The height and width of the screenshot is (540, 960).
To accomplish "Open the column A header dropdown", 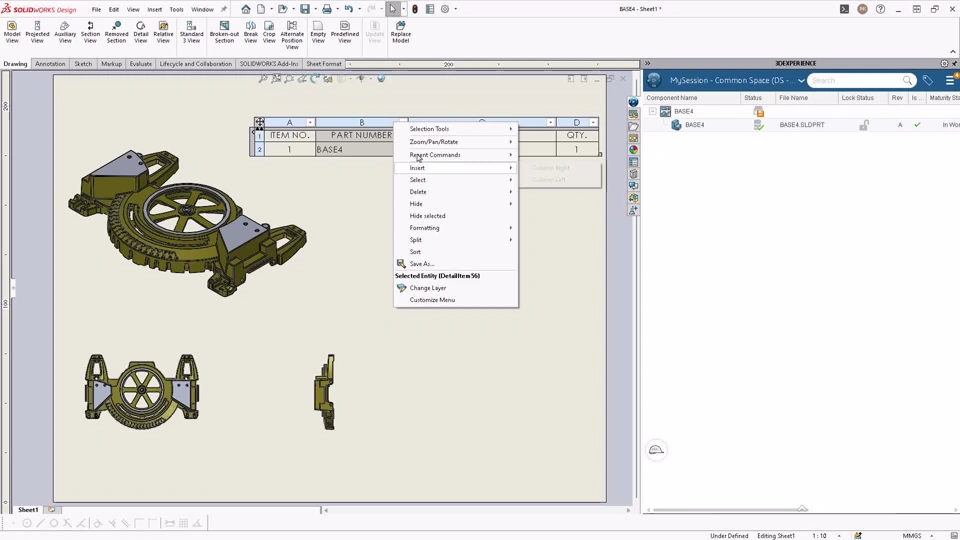I will (x=310, y=123).
